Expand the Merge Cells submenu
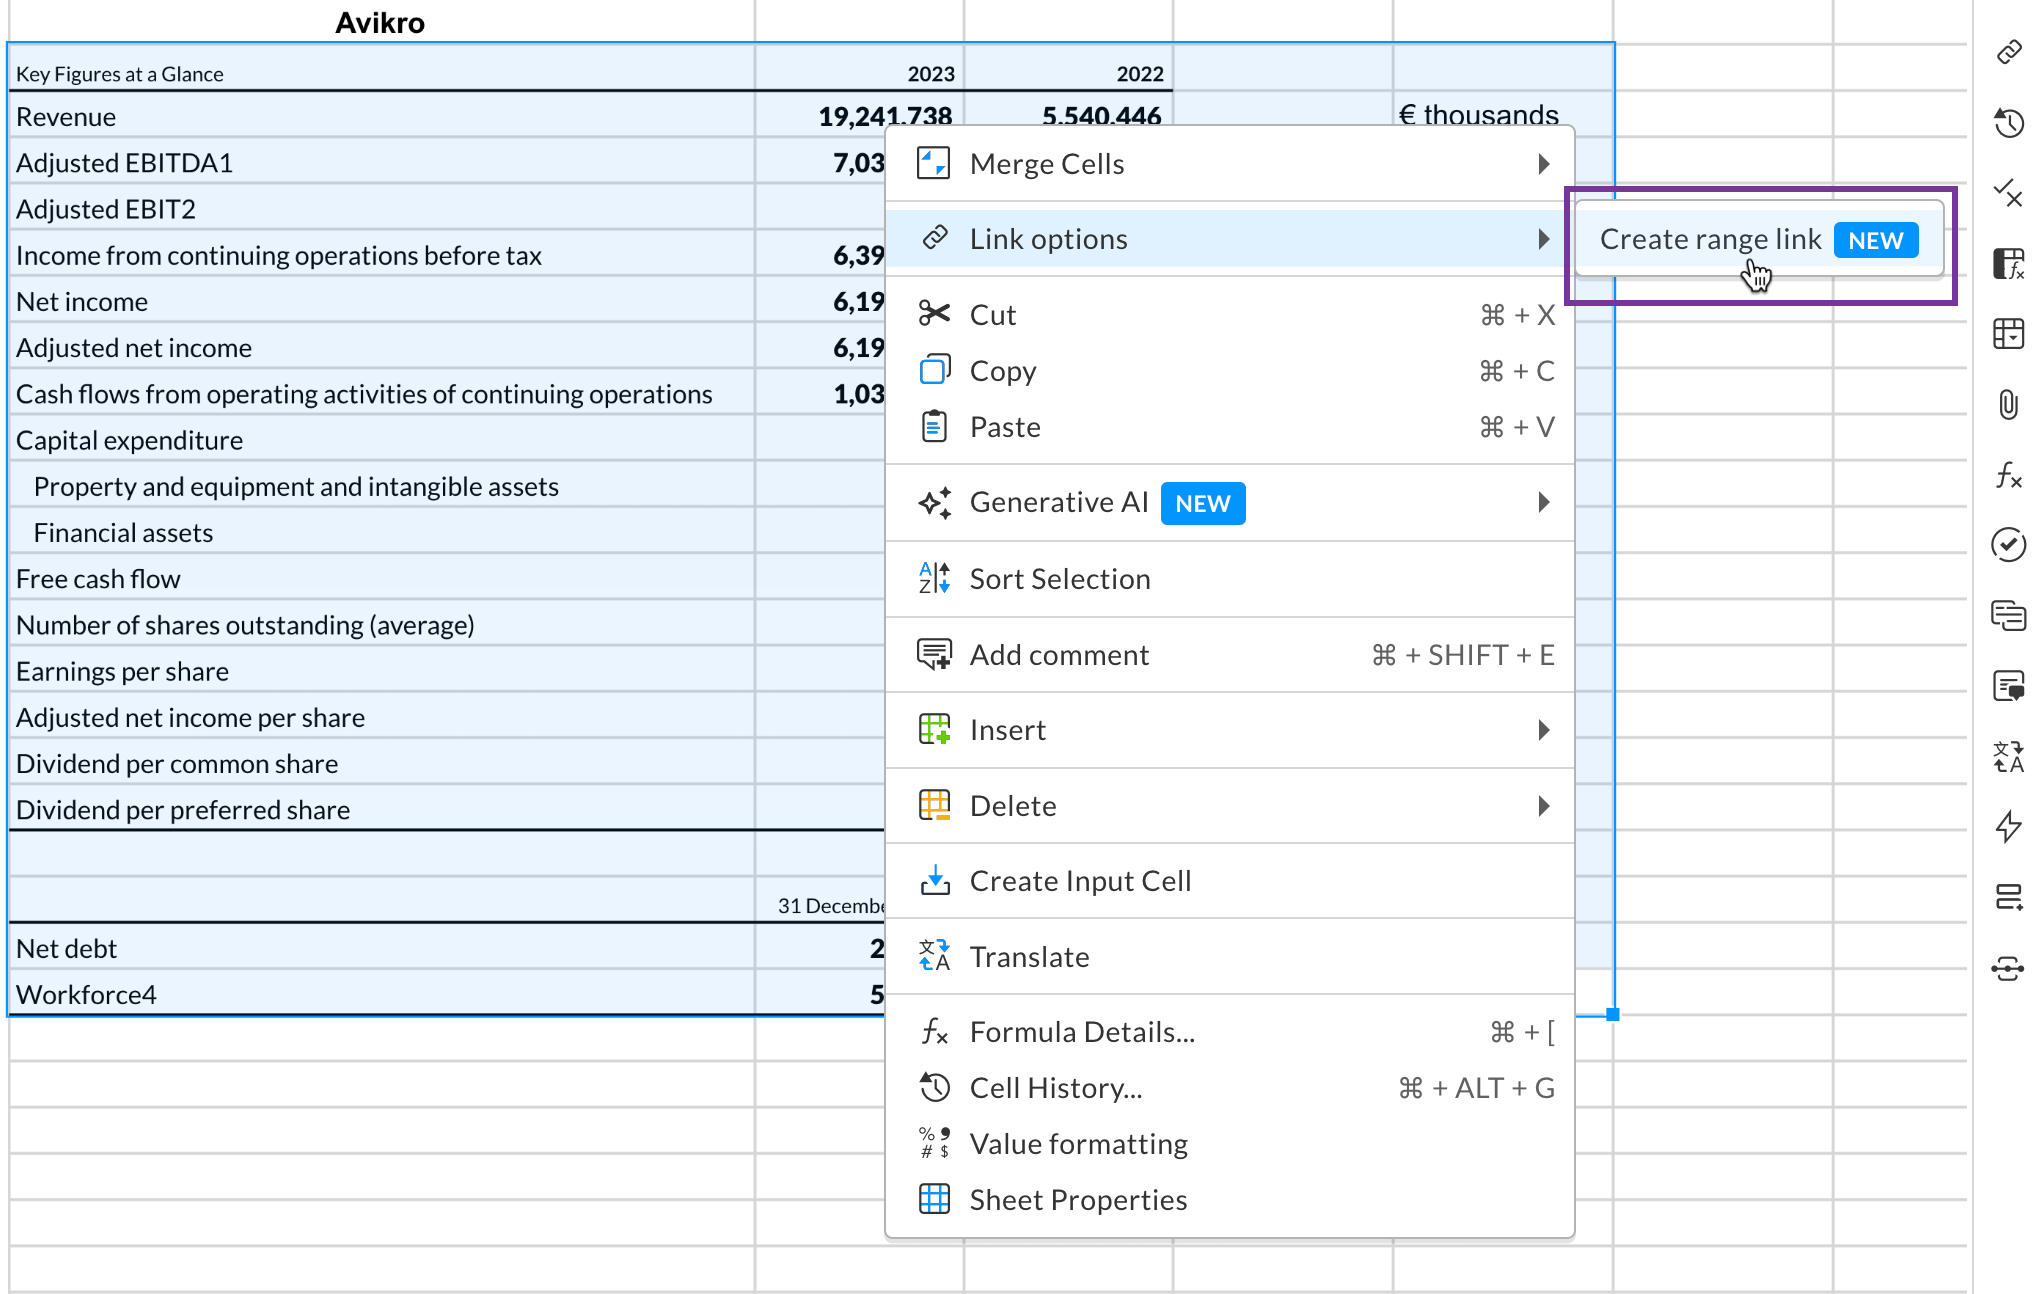Image resolution: width=2044 pixels, height=1294 pixels. click(x=1543, y=163)
